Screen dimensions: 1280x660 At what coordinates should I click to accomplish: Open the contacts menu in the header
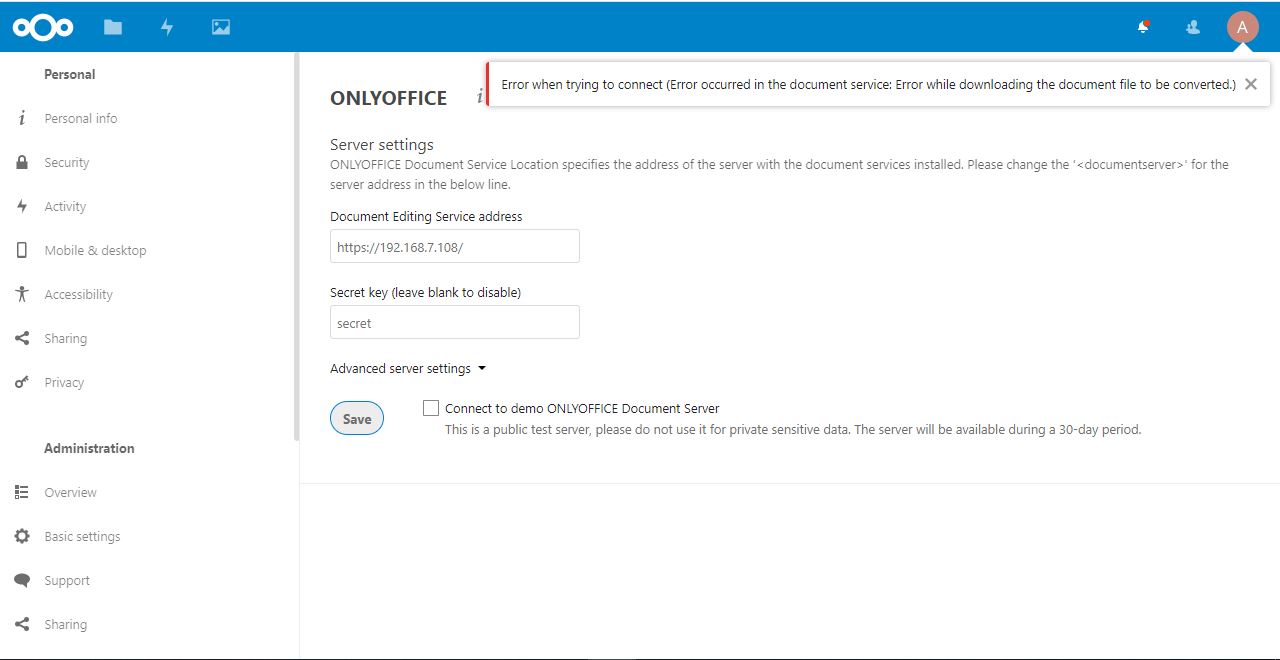tap(1192, 26)
